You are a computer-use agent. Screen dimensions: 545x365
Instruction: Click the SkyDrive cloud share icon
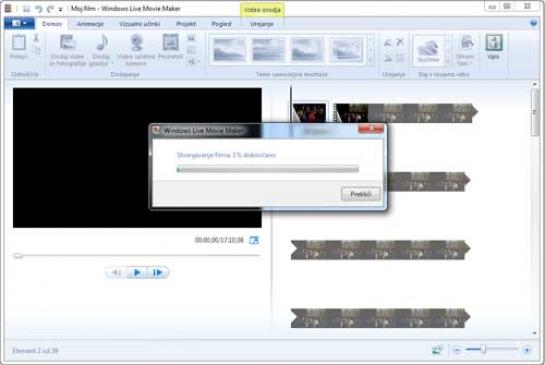pos(428,49)
